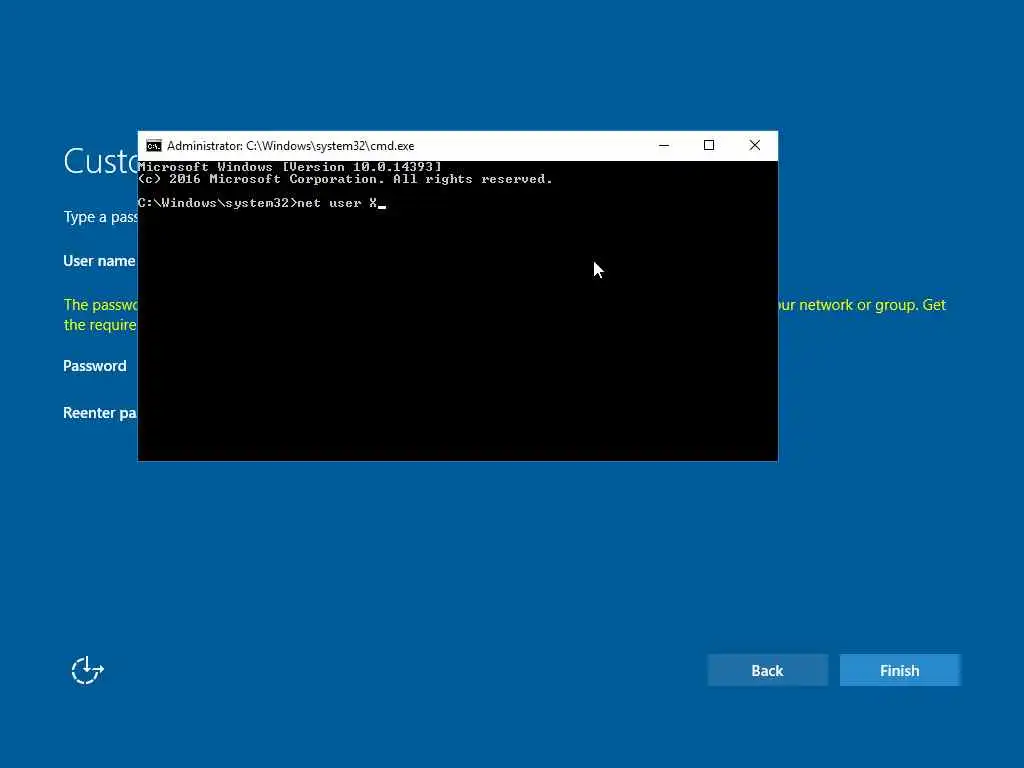Click the 'Password' label

pos(95,366)
